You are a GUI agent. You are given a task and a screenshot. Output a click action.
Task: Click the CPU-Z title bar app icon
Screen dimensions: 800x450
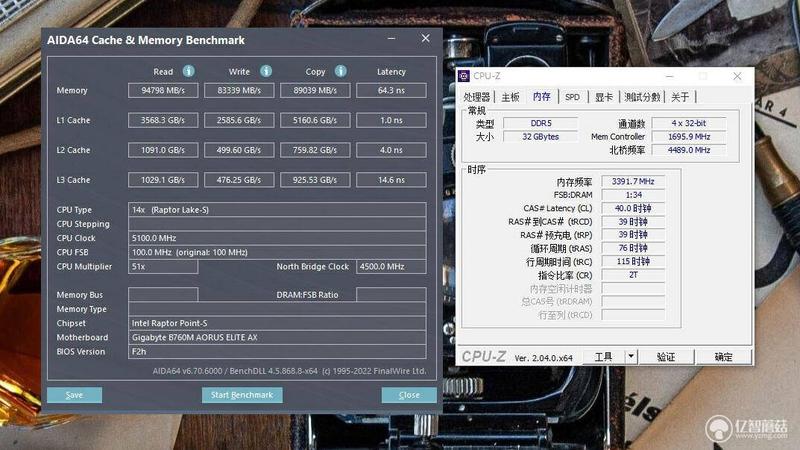click(x=464, y=76)
